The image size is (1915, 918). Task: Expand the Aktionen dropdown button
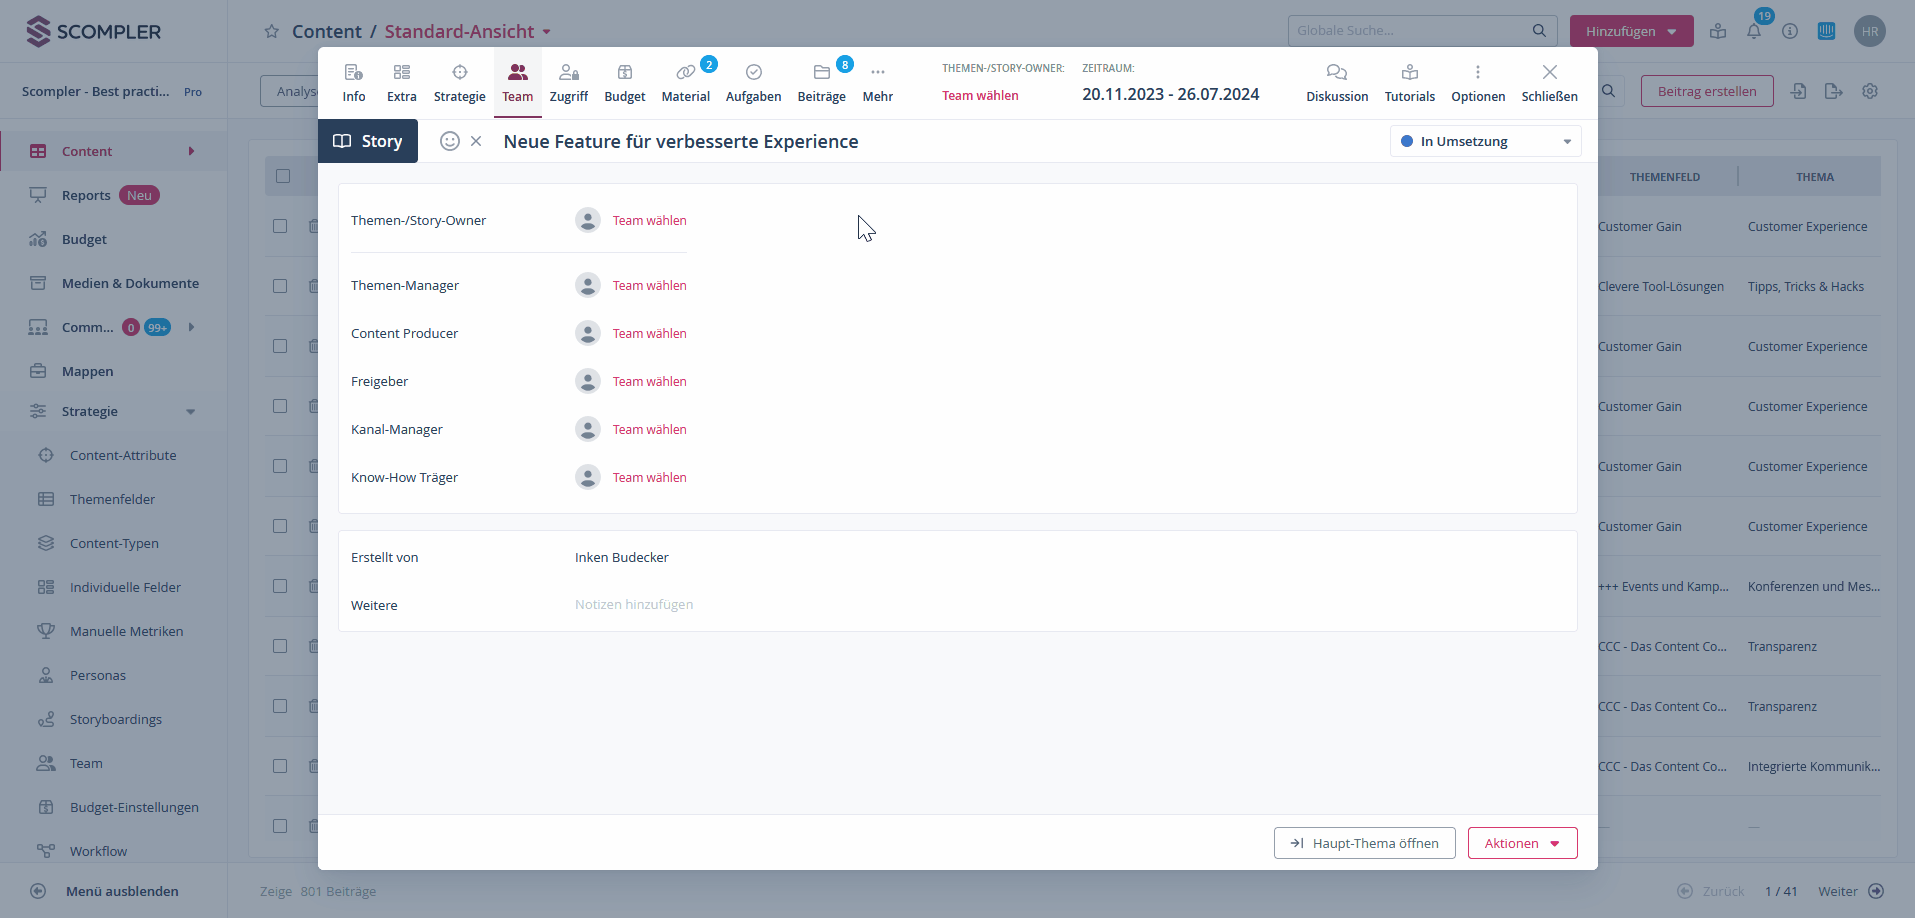(x=1521, y=843)
